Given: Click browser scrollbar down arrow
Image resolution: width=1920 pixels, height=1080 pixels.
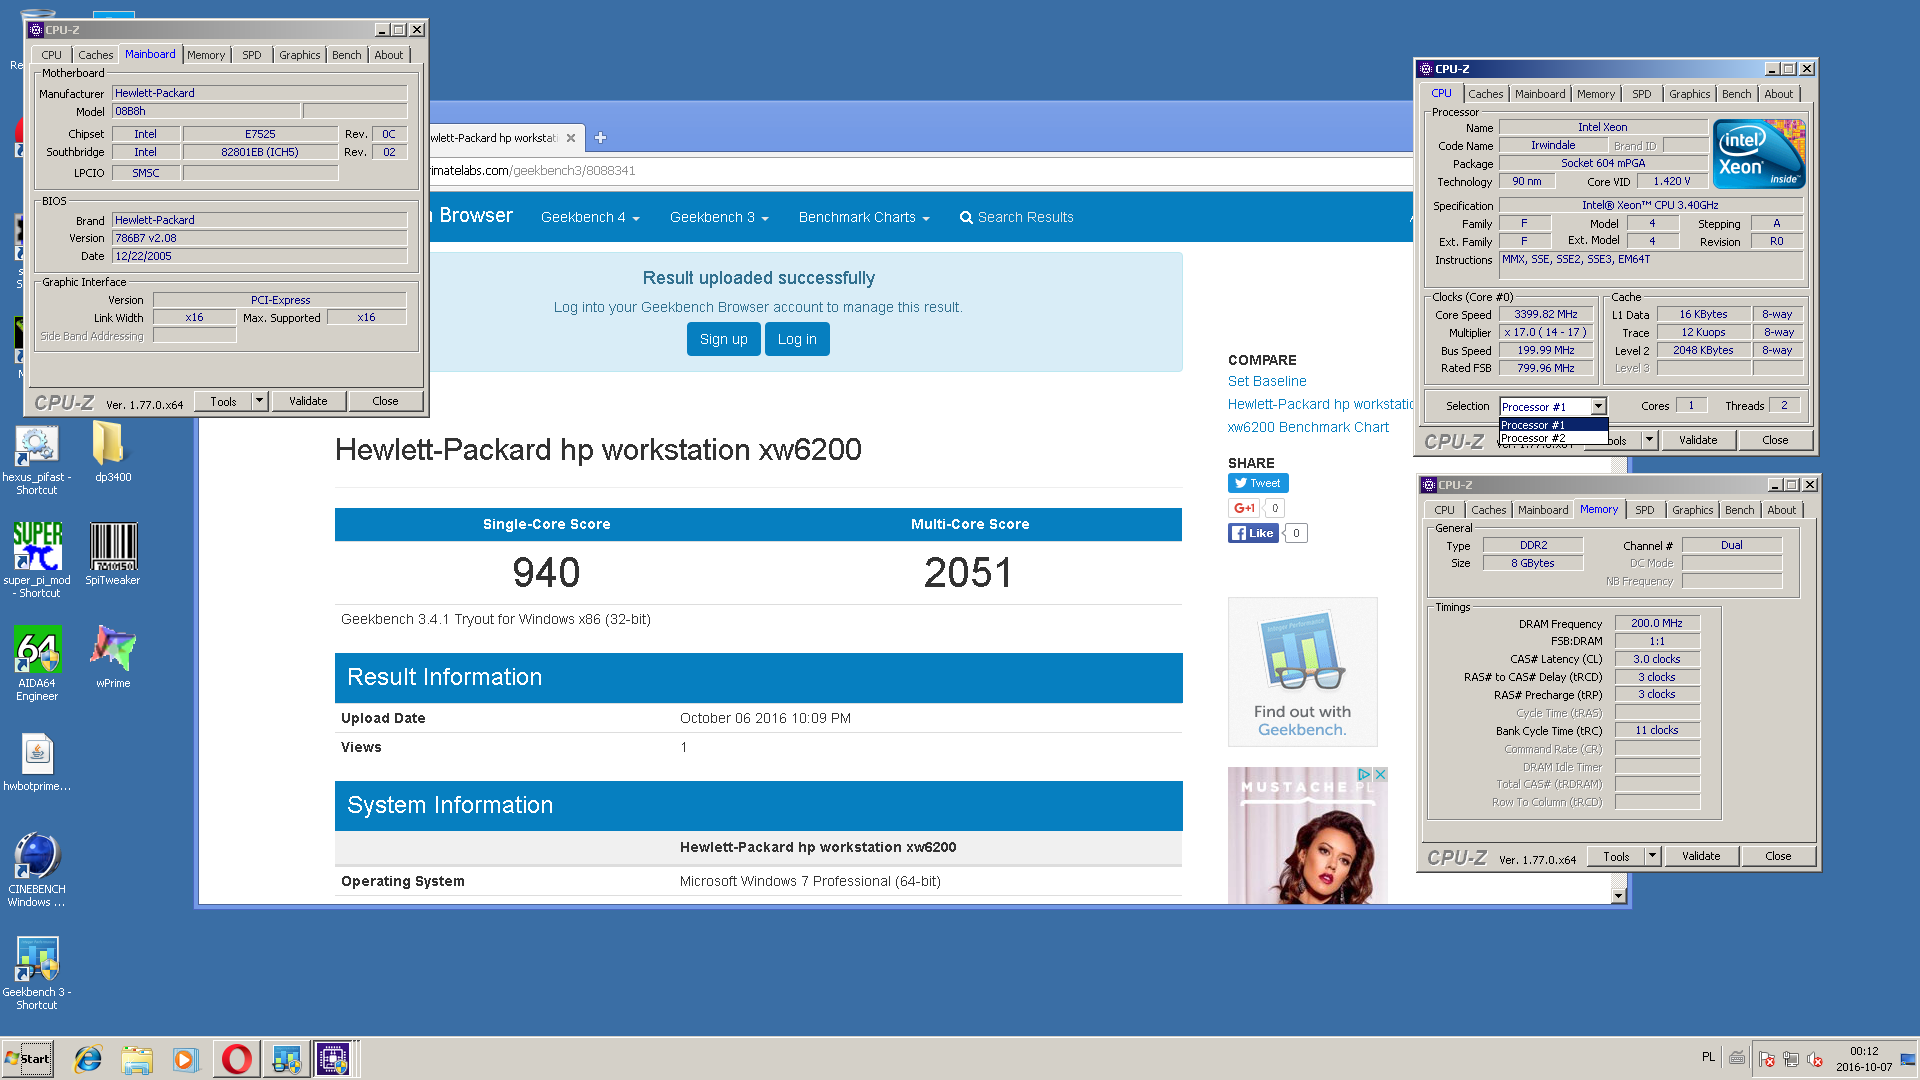Looking at the screenshot, I should pyautogui.click(x=1619, y=895).
